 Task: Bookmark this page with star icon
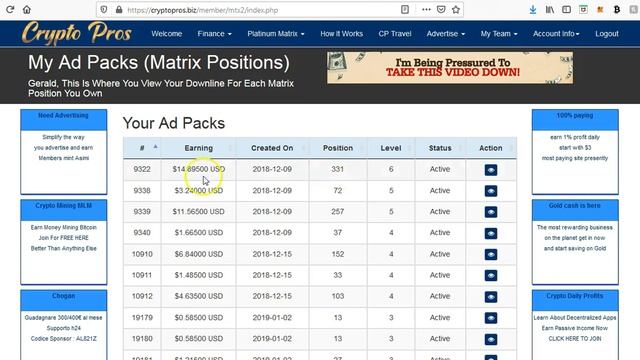[456, 9]
